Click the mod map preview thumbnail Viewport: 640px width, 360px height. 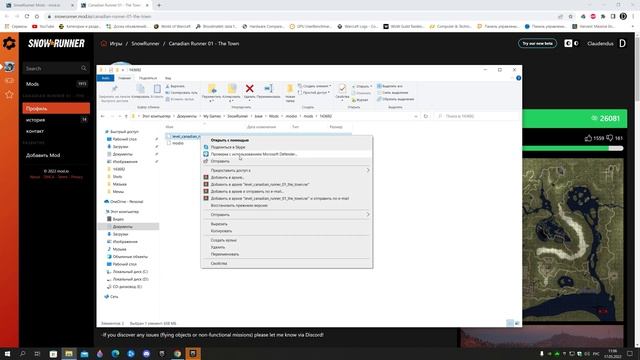pyautogui.click(x=573, y=240)
